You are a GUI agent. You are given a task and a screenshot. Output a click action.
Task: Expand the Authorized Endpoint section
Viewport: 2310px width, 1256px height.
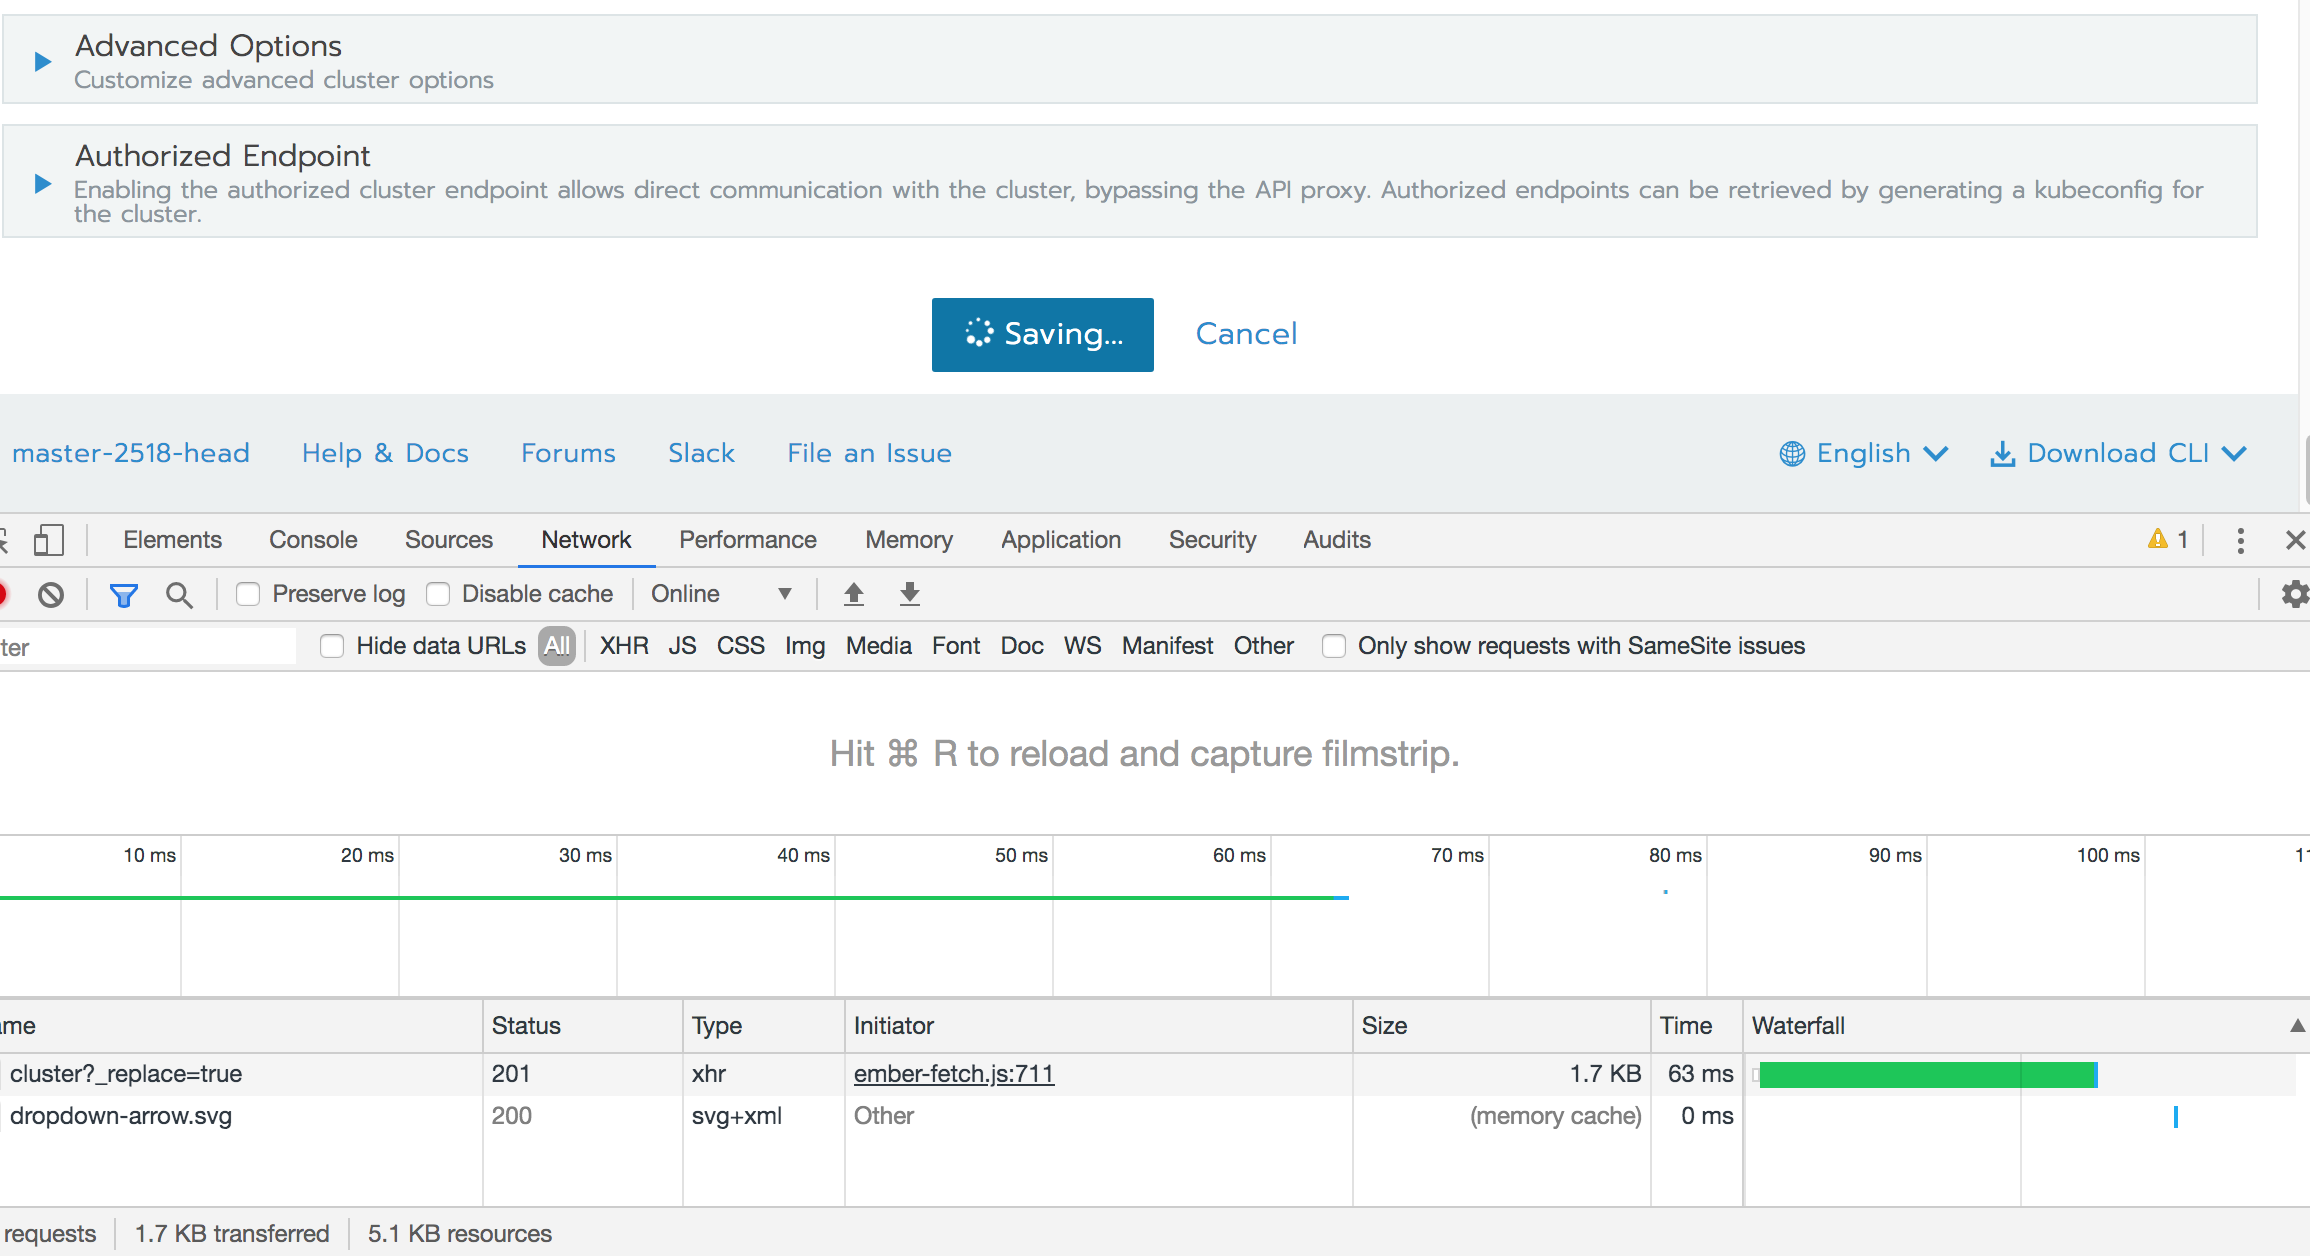43,184
